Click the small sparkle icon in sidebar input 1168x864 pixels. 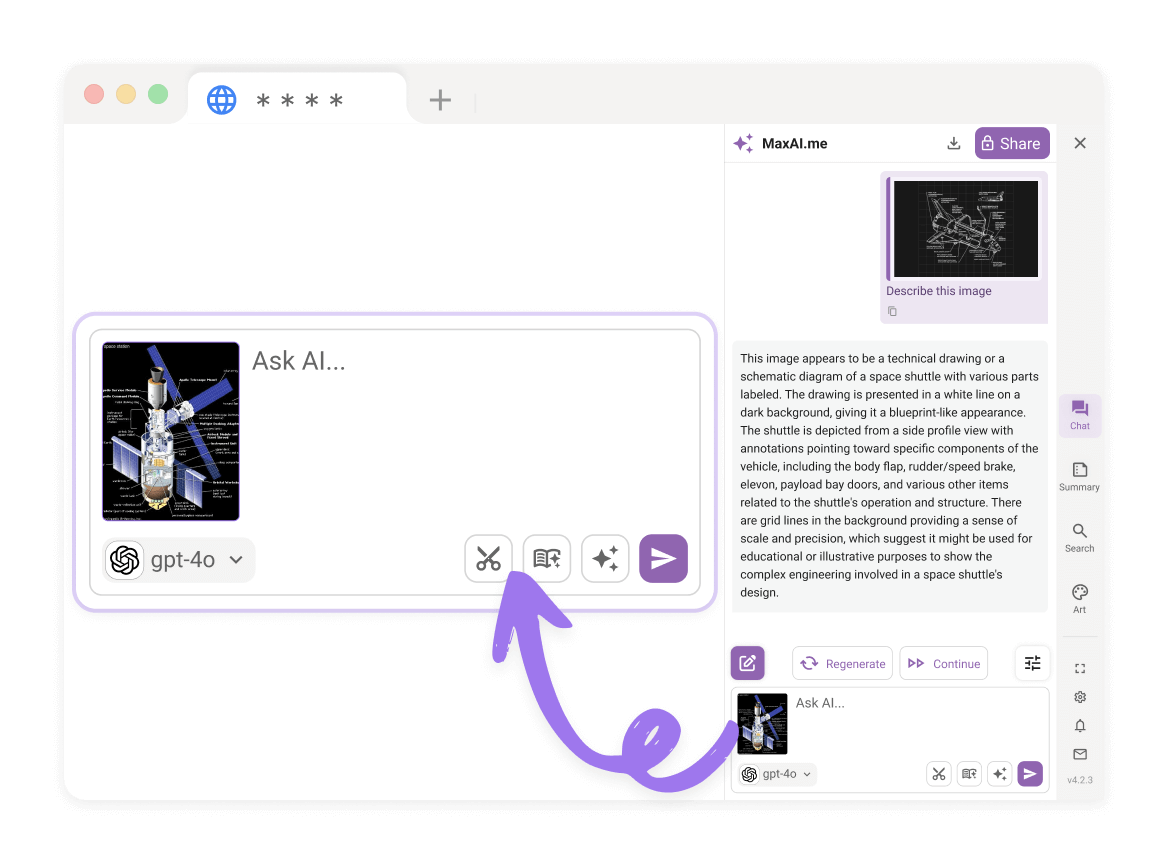(x=1000, y=774)
